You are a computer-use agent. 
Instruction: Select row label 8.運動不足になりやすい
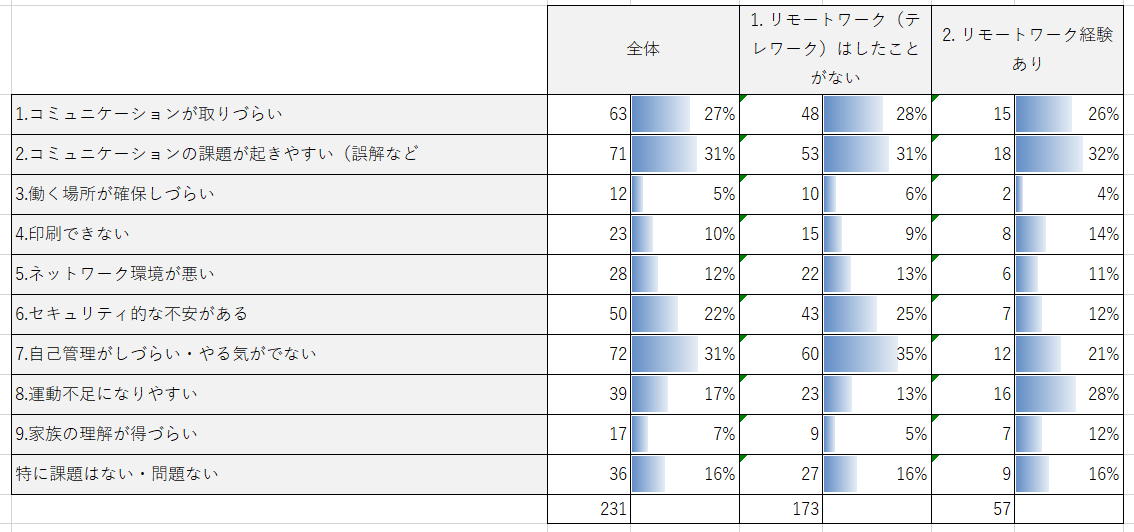[279, 394]
